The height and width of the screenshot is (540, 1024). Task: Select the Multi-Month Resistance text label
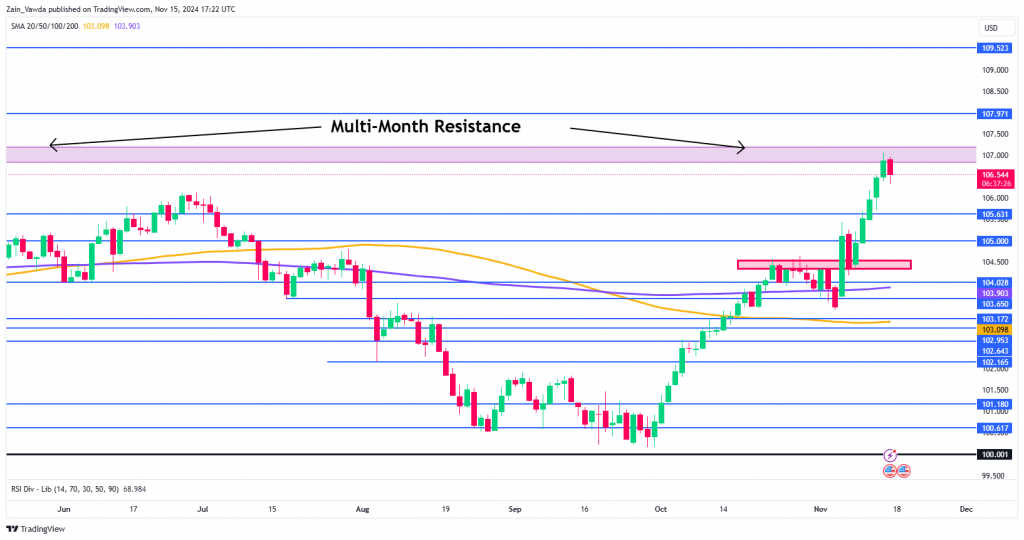[425, 126]
